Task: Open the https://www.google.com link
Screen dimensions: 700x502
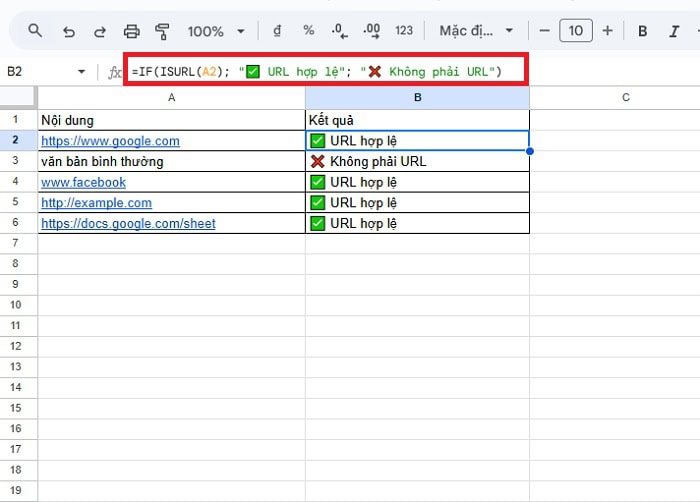Action: (110, 141)
